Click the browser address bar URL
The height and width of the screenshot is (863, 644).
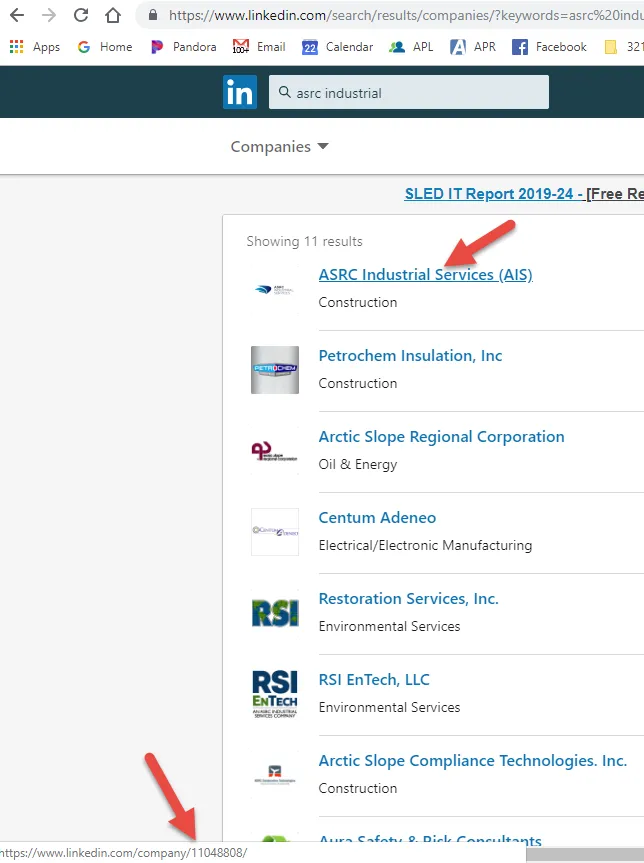click(x=406, y=15)
